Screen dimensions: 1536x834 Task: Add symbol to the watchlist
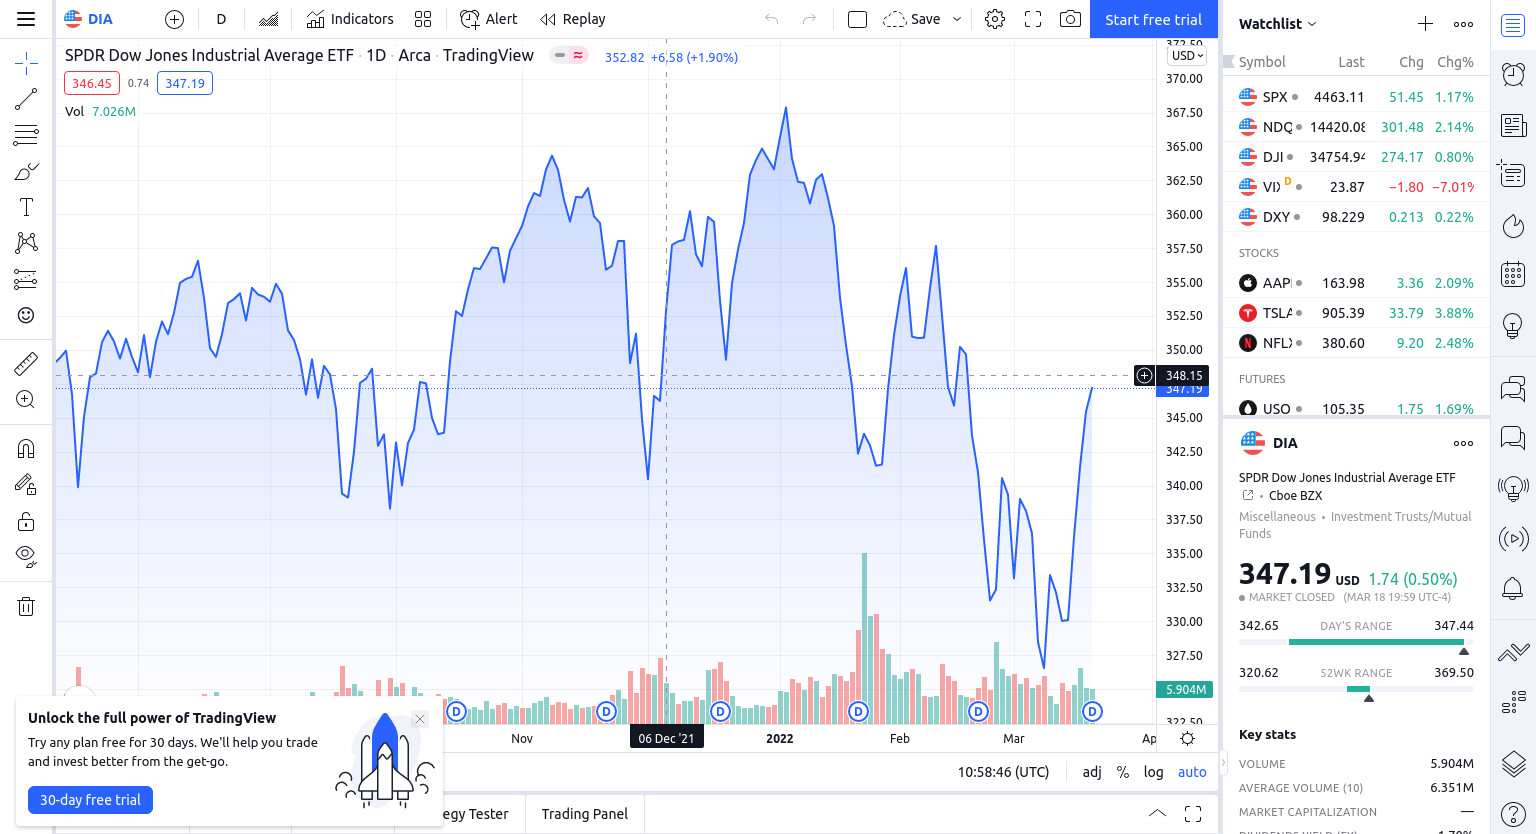(1425, 24)
